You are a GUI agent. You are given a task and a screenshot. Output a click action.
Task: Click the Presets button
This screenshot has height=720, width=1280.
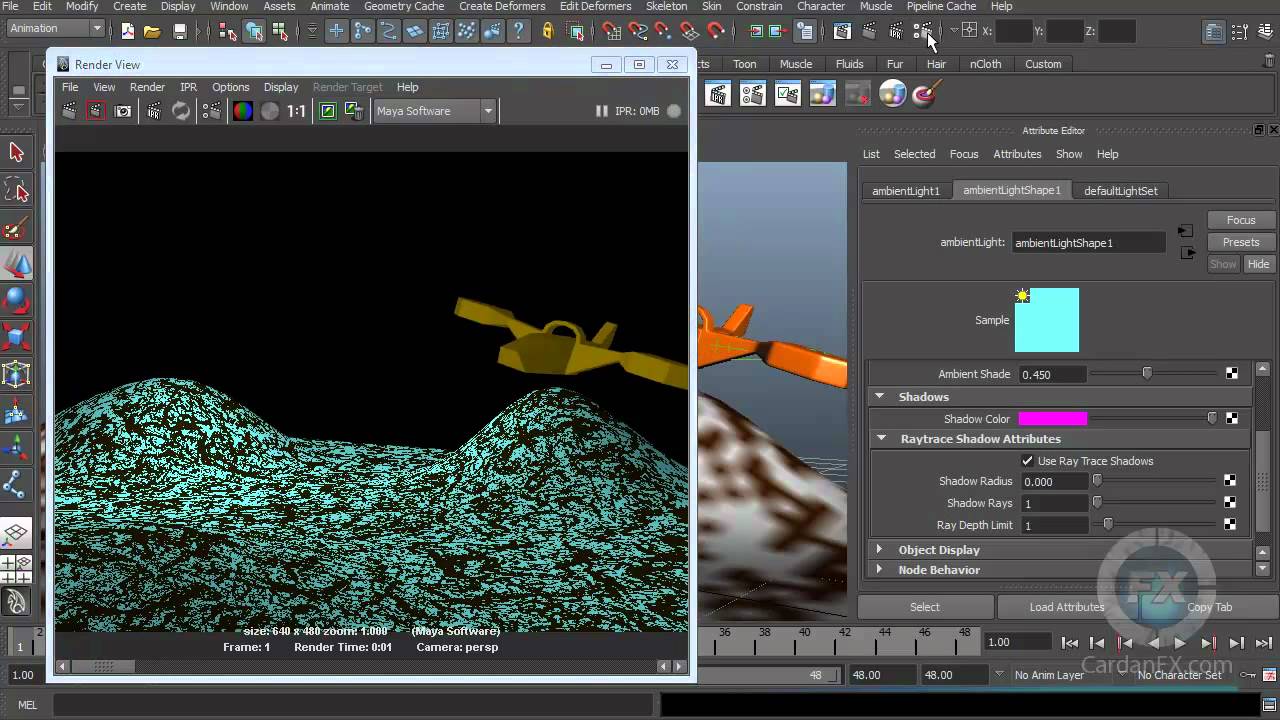(x=1240, y=242)
